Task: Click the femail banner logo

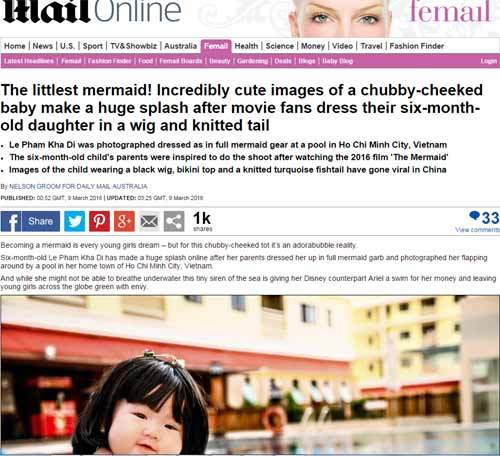Action: pyautogui.click(x=450, y=12)
